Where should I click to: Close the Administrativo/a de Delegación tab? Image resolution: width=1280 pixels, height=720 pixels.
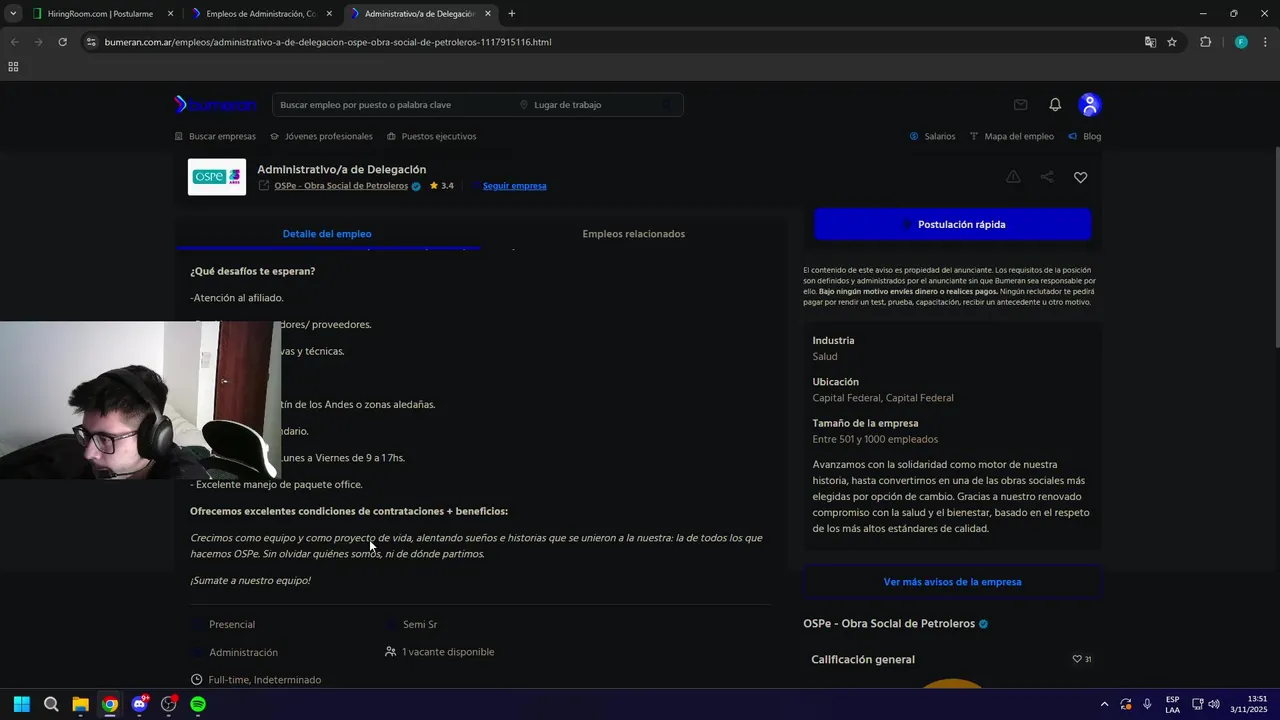(488, 14)
